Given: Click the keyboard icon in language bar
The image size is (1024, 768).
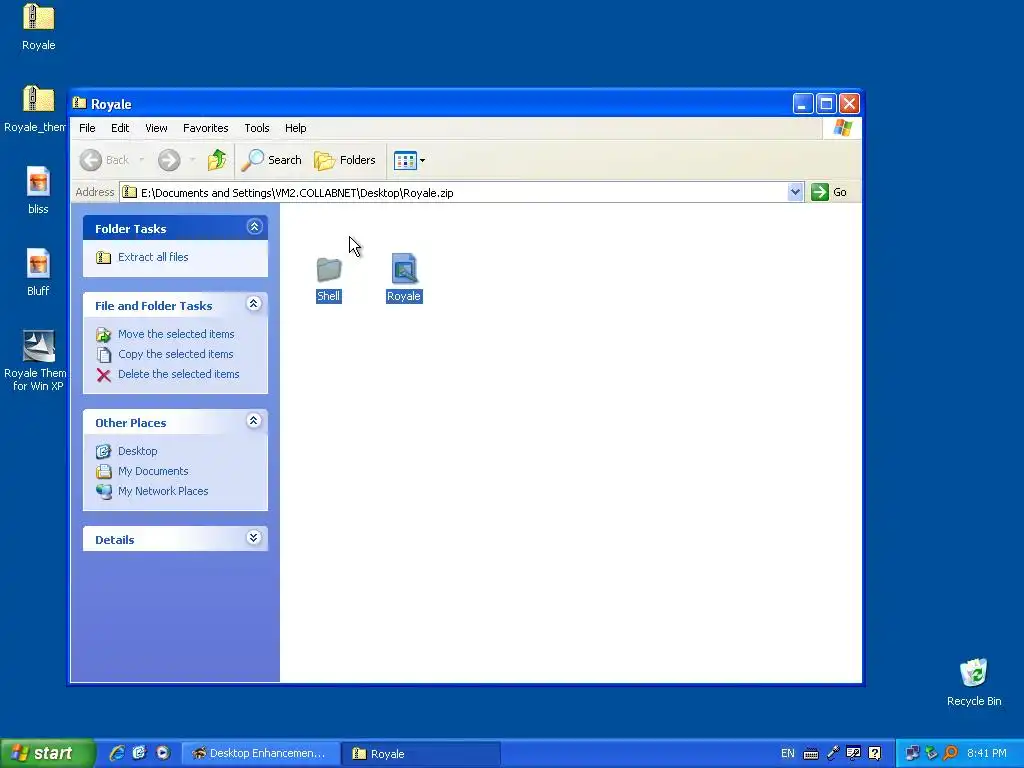Looking at the screenshot, I should click(810, 754).
